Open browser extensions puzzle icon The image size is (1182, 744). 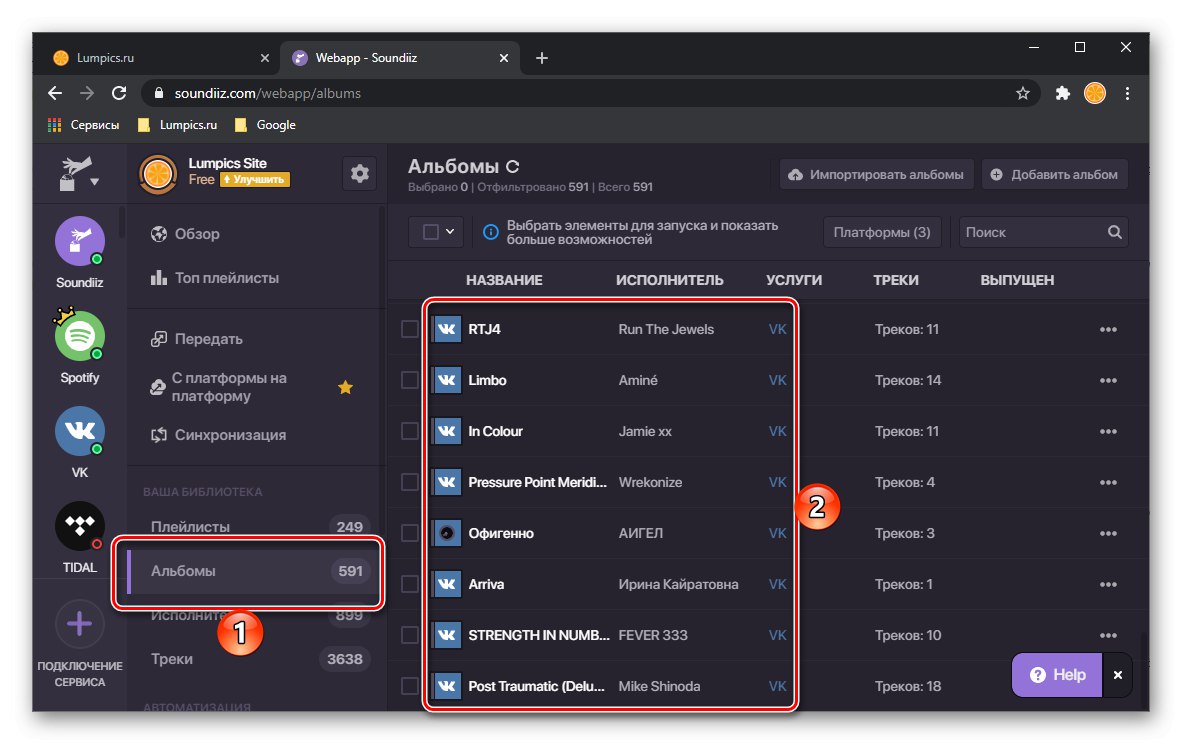1062,93
